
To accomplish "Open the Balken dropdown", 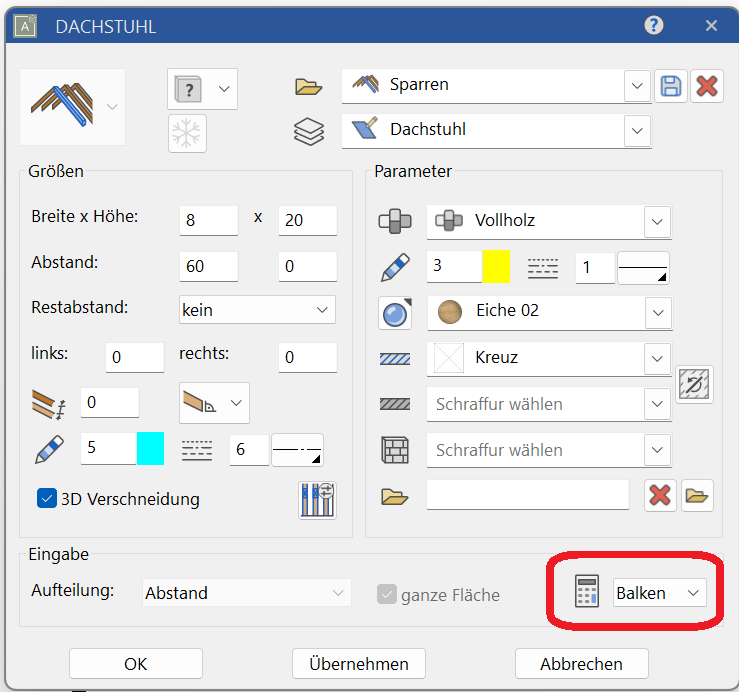I will [x=659, y=593].
